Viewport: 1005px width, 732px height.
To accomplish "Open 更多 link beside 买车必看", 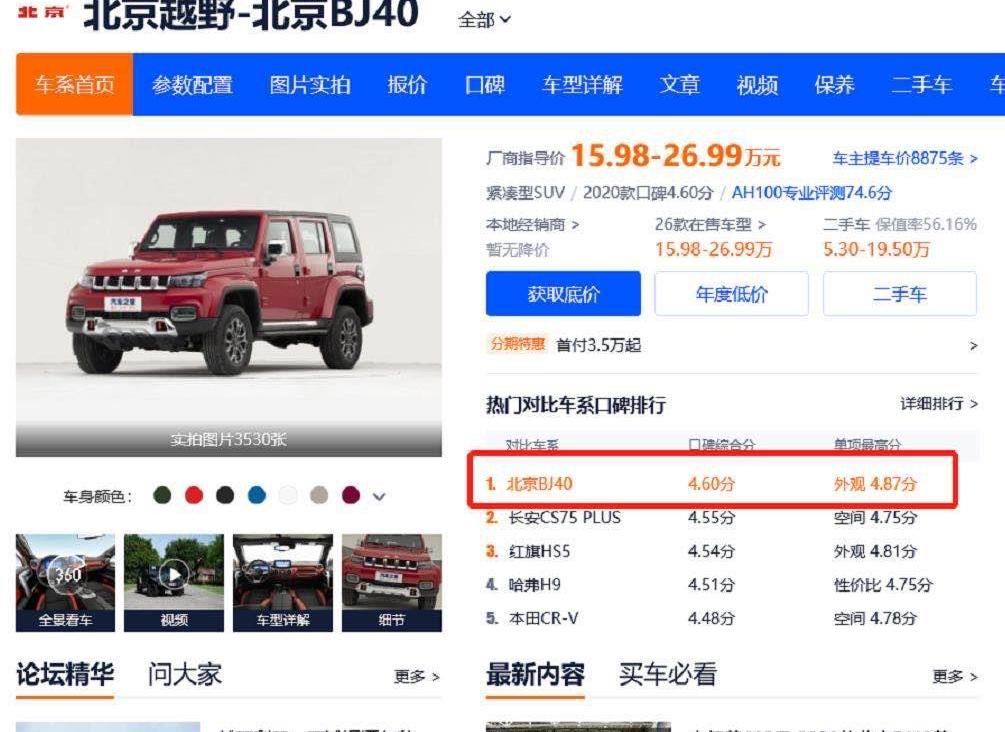I will point(955,677).
